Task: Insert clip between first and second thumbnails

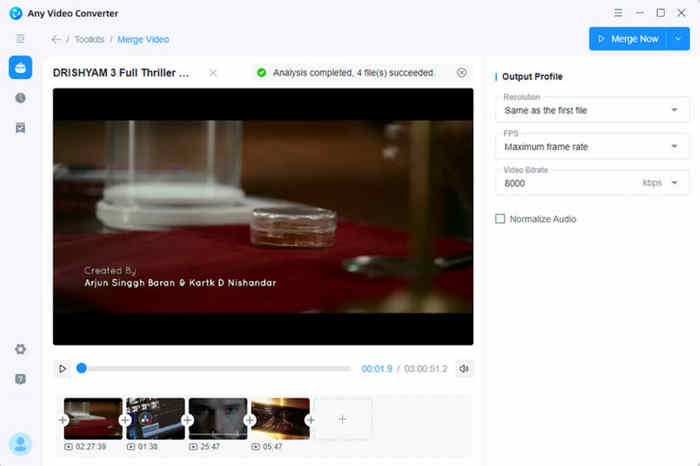Action: coord(125,420)
